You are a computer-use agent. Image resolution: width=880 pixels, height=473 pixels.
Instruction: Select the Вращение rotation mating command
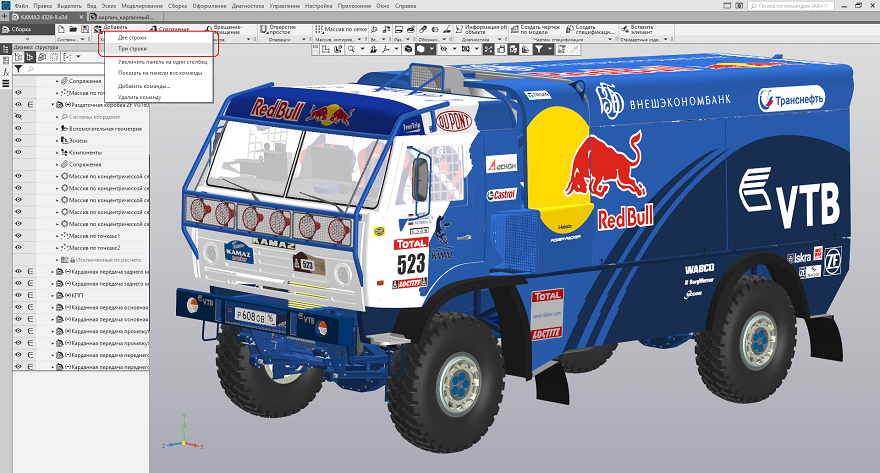coord(224,29)
